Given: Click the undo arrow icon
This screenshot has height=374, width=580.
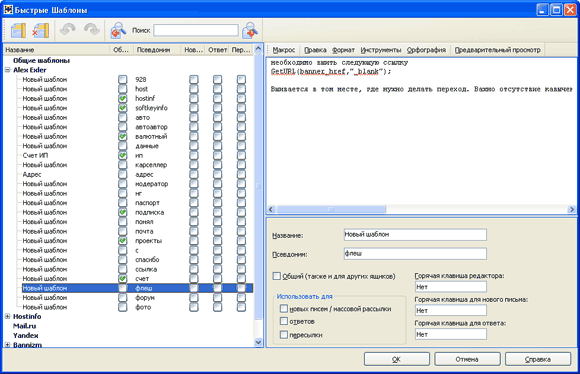Looking at the screenshot, I should (x=68, y=30).
